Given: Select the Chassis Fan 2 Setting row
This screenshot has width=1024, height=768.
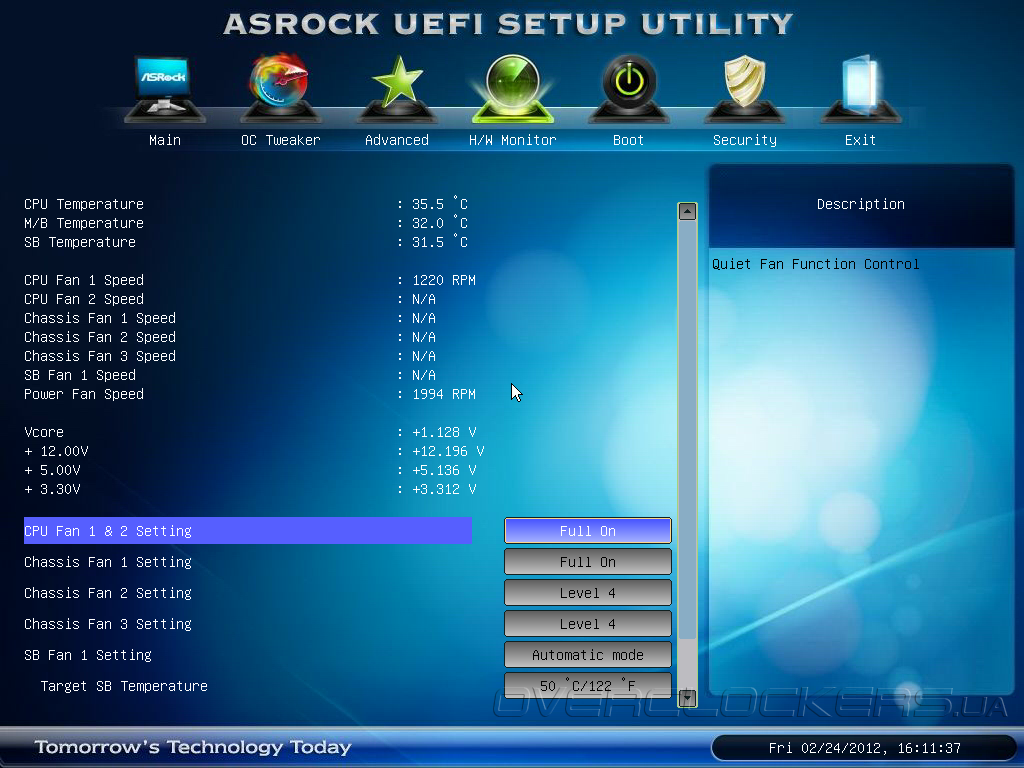Looking at the screenshot, I should pyautogui.click(x=248, y=593).
